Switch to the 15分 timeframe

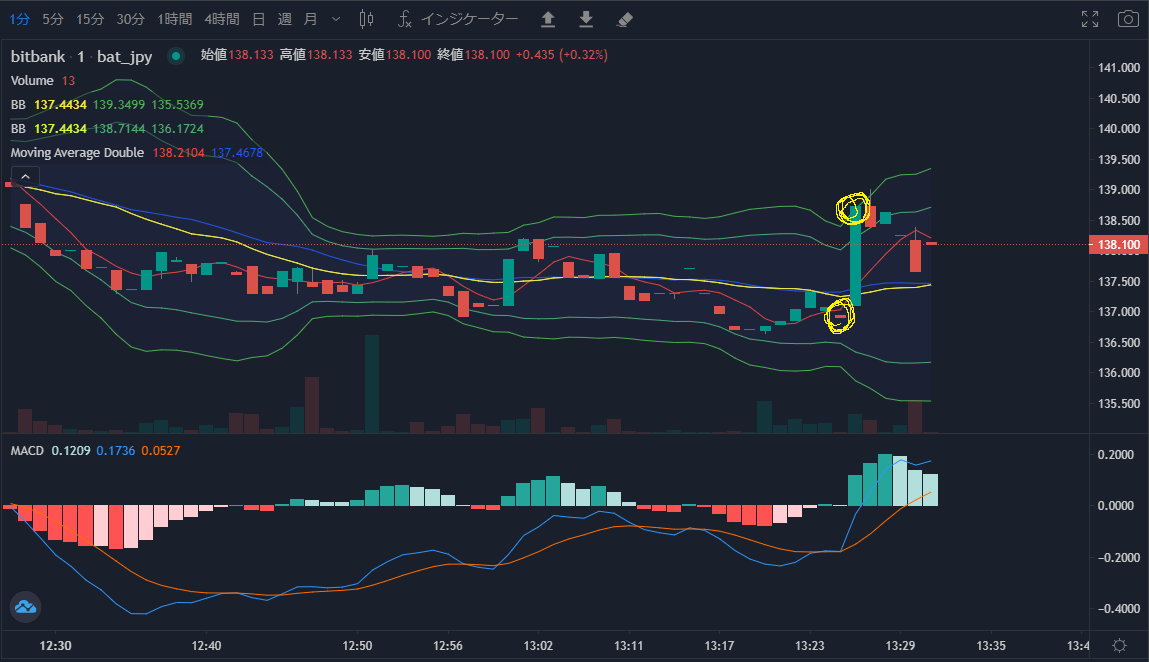tap(90, 19)
